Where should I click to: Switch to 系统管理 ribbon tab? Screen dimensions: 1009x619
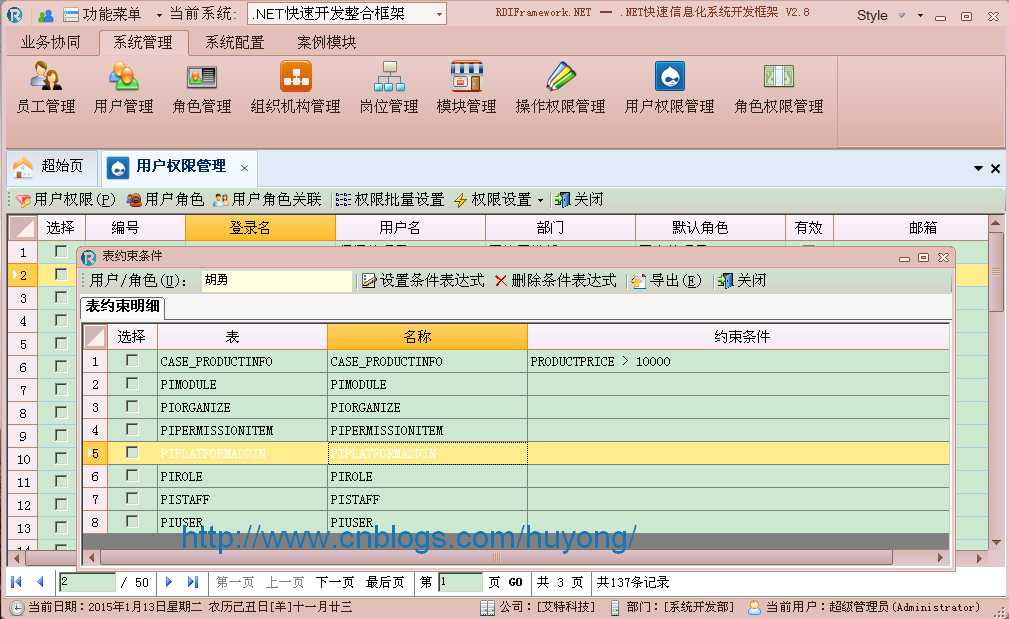tap(143, 42)
